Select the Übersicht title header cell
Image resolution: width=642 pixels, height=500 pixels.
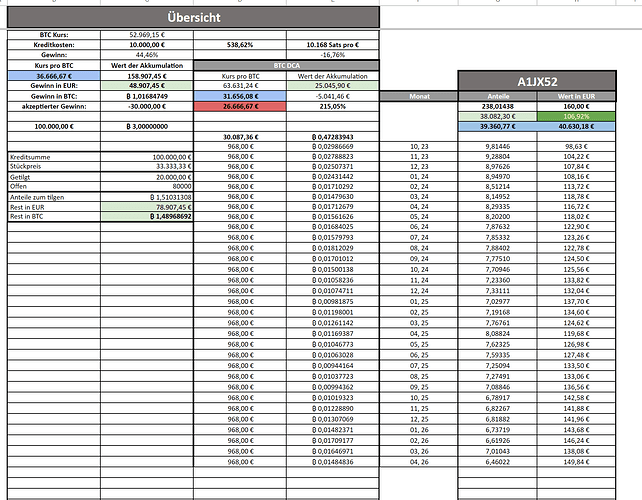pos(193,17)
